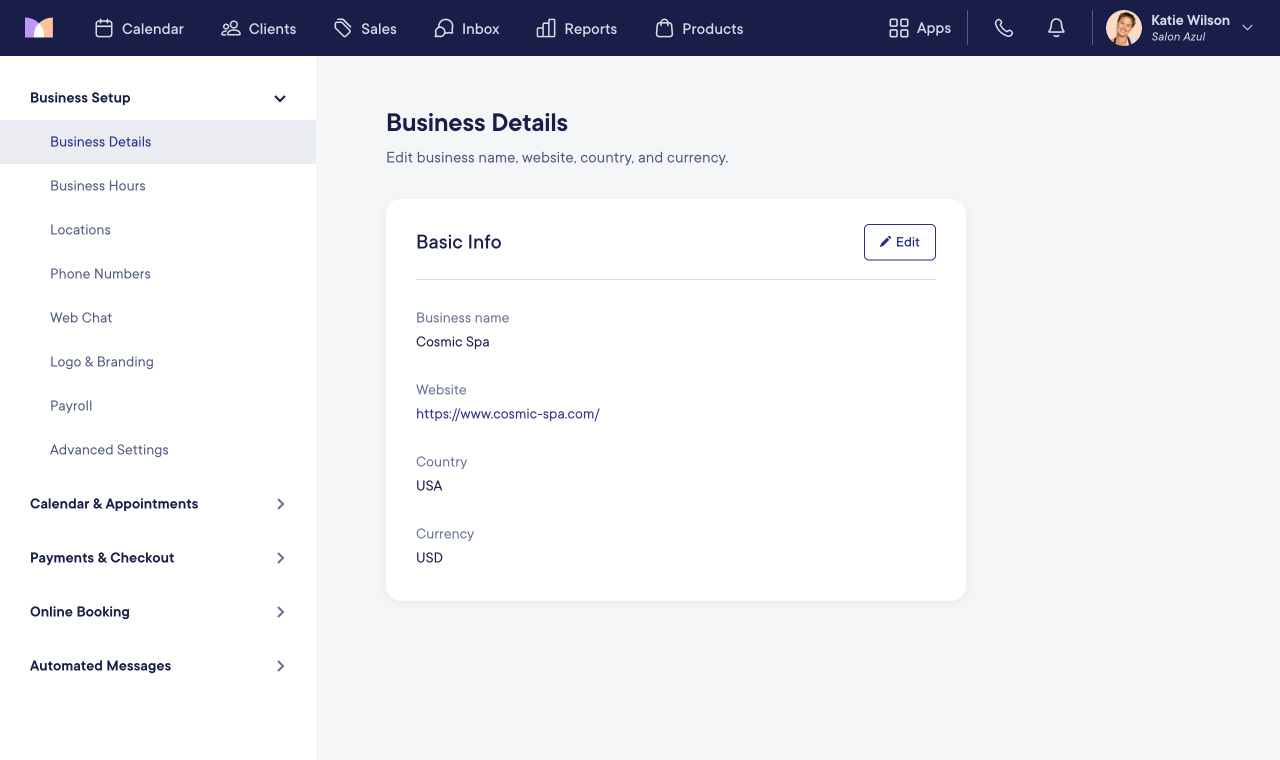Open the Inbox chat icon
The height and width of the screenshot is (760, 1280).
tap(444, 28)
